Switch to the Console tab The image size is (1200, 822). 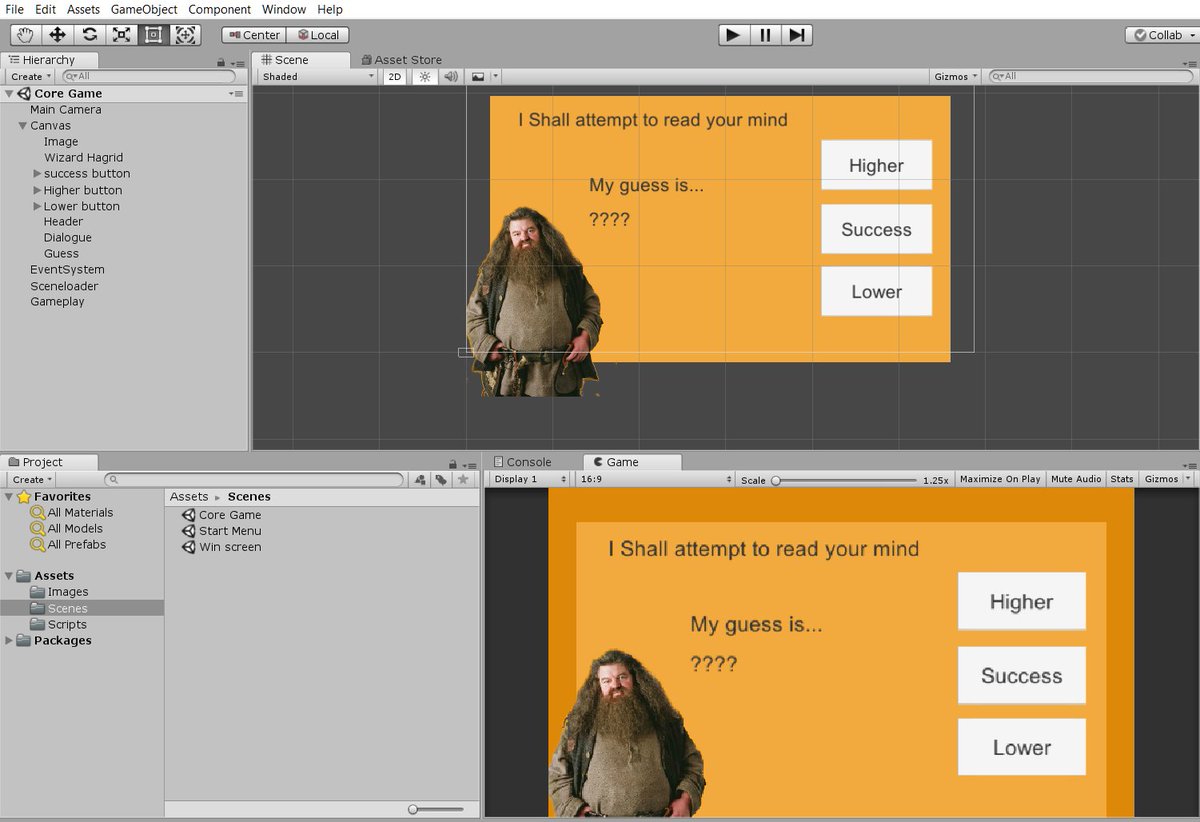[522, 462]
